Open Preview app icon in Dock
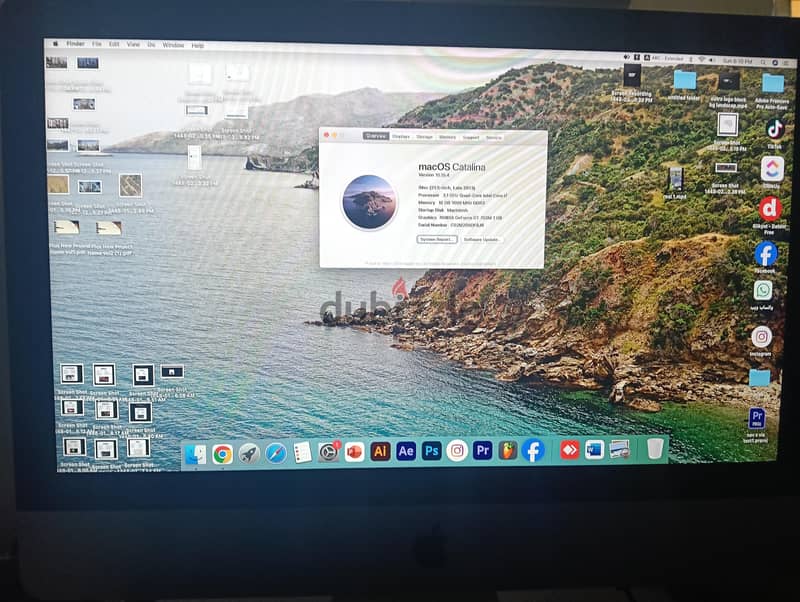The image size is (800, 602). coord(619,449)
